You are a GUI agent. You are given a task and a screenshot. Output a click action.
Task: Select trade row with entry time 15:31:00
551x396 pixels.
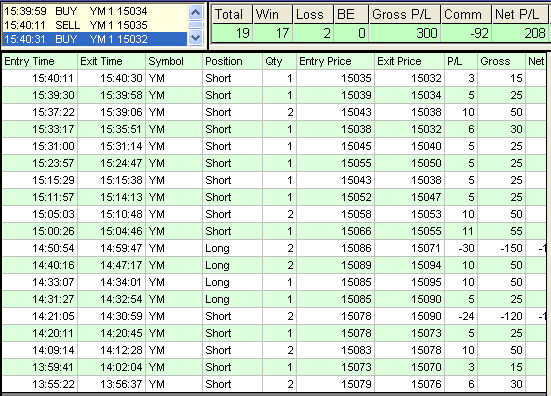tap(274, 146)
